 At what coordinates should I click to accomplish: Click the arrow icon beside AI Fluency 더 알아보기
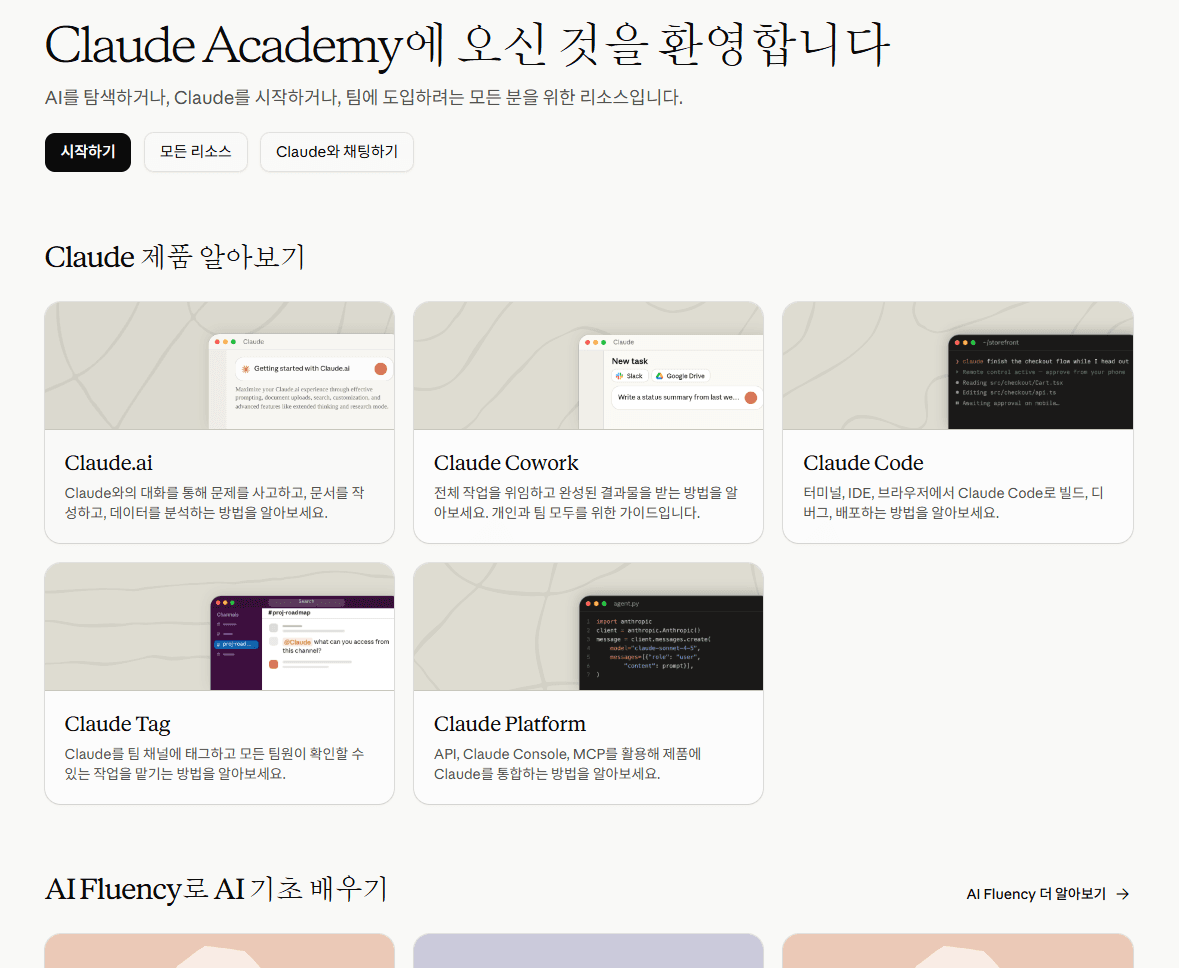1123,894
